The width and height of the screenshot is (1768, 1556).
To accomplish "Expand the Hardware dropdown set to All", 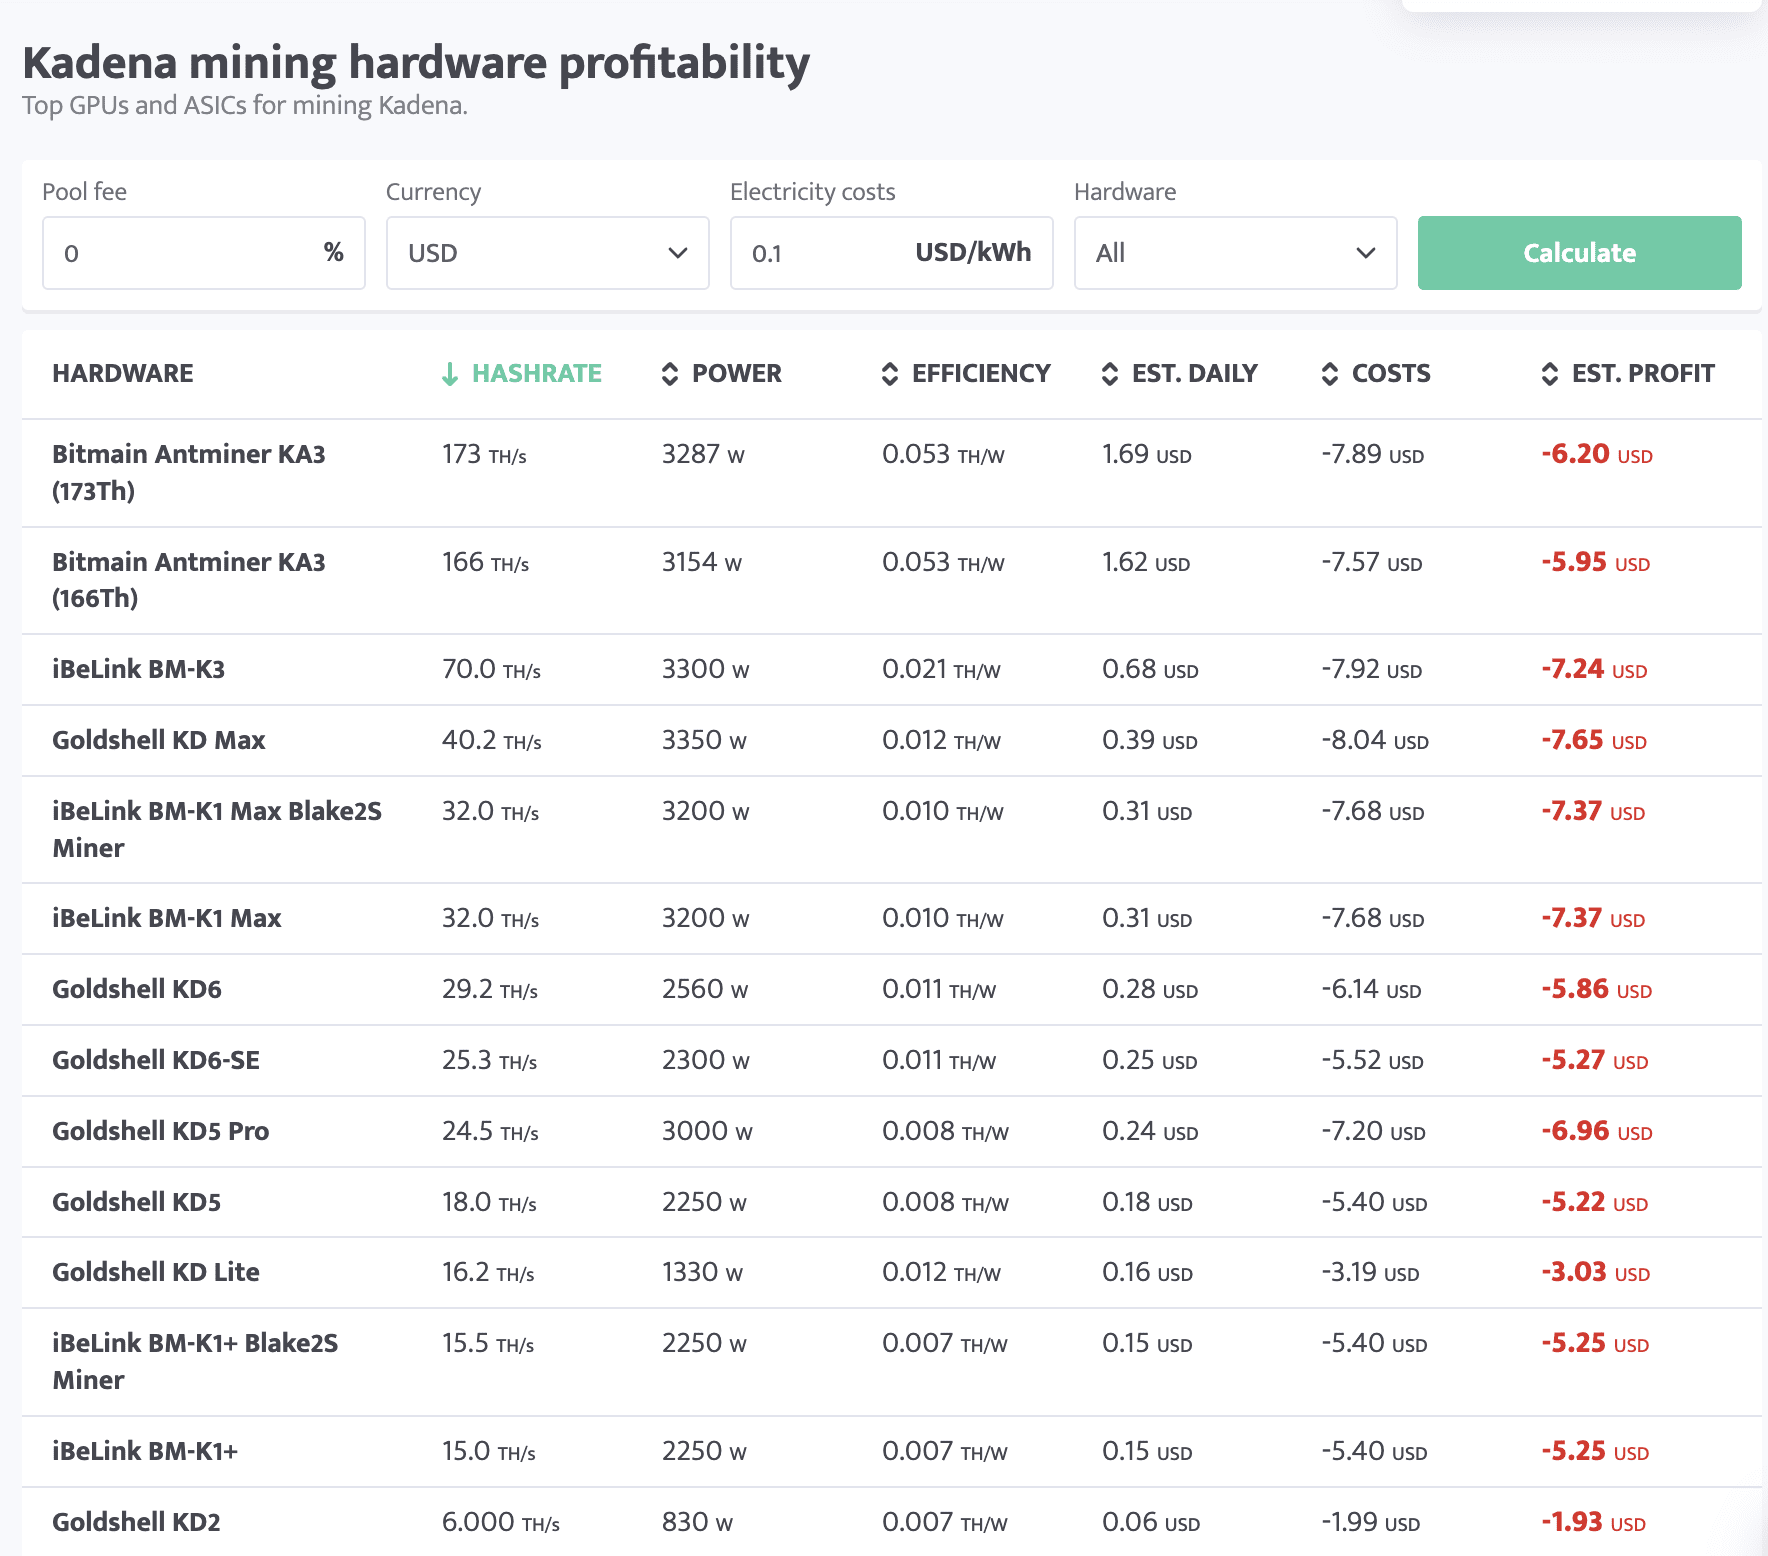I will point(1234,253).
